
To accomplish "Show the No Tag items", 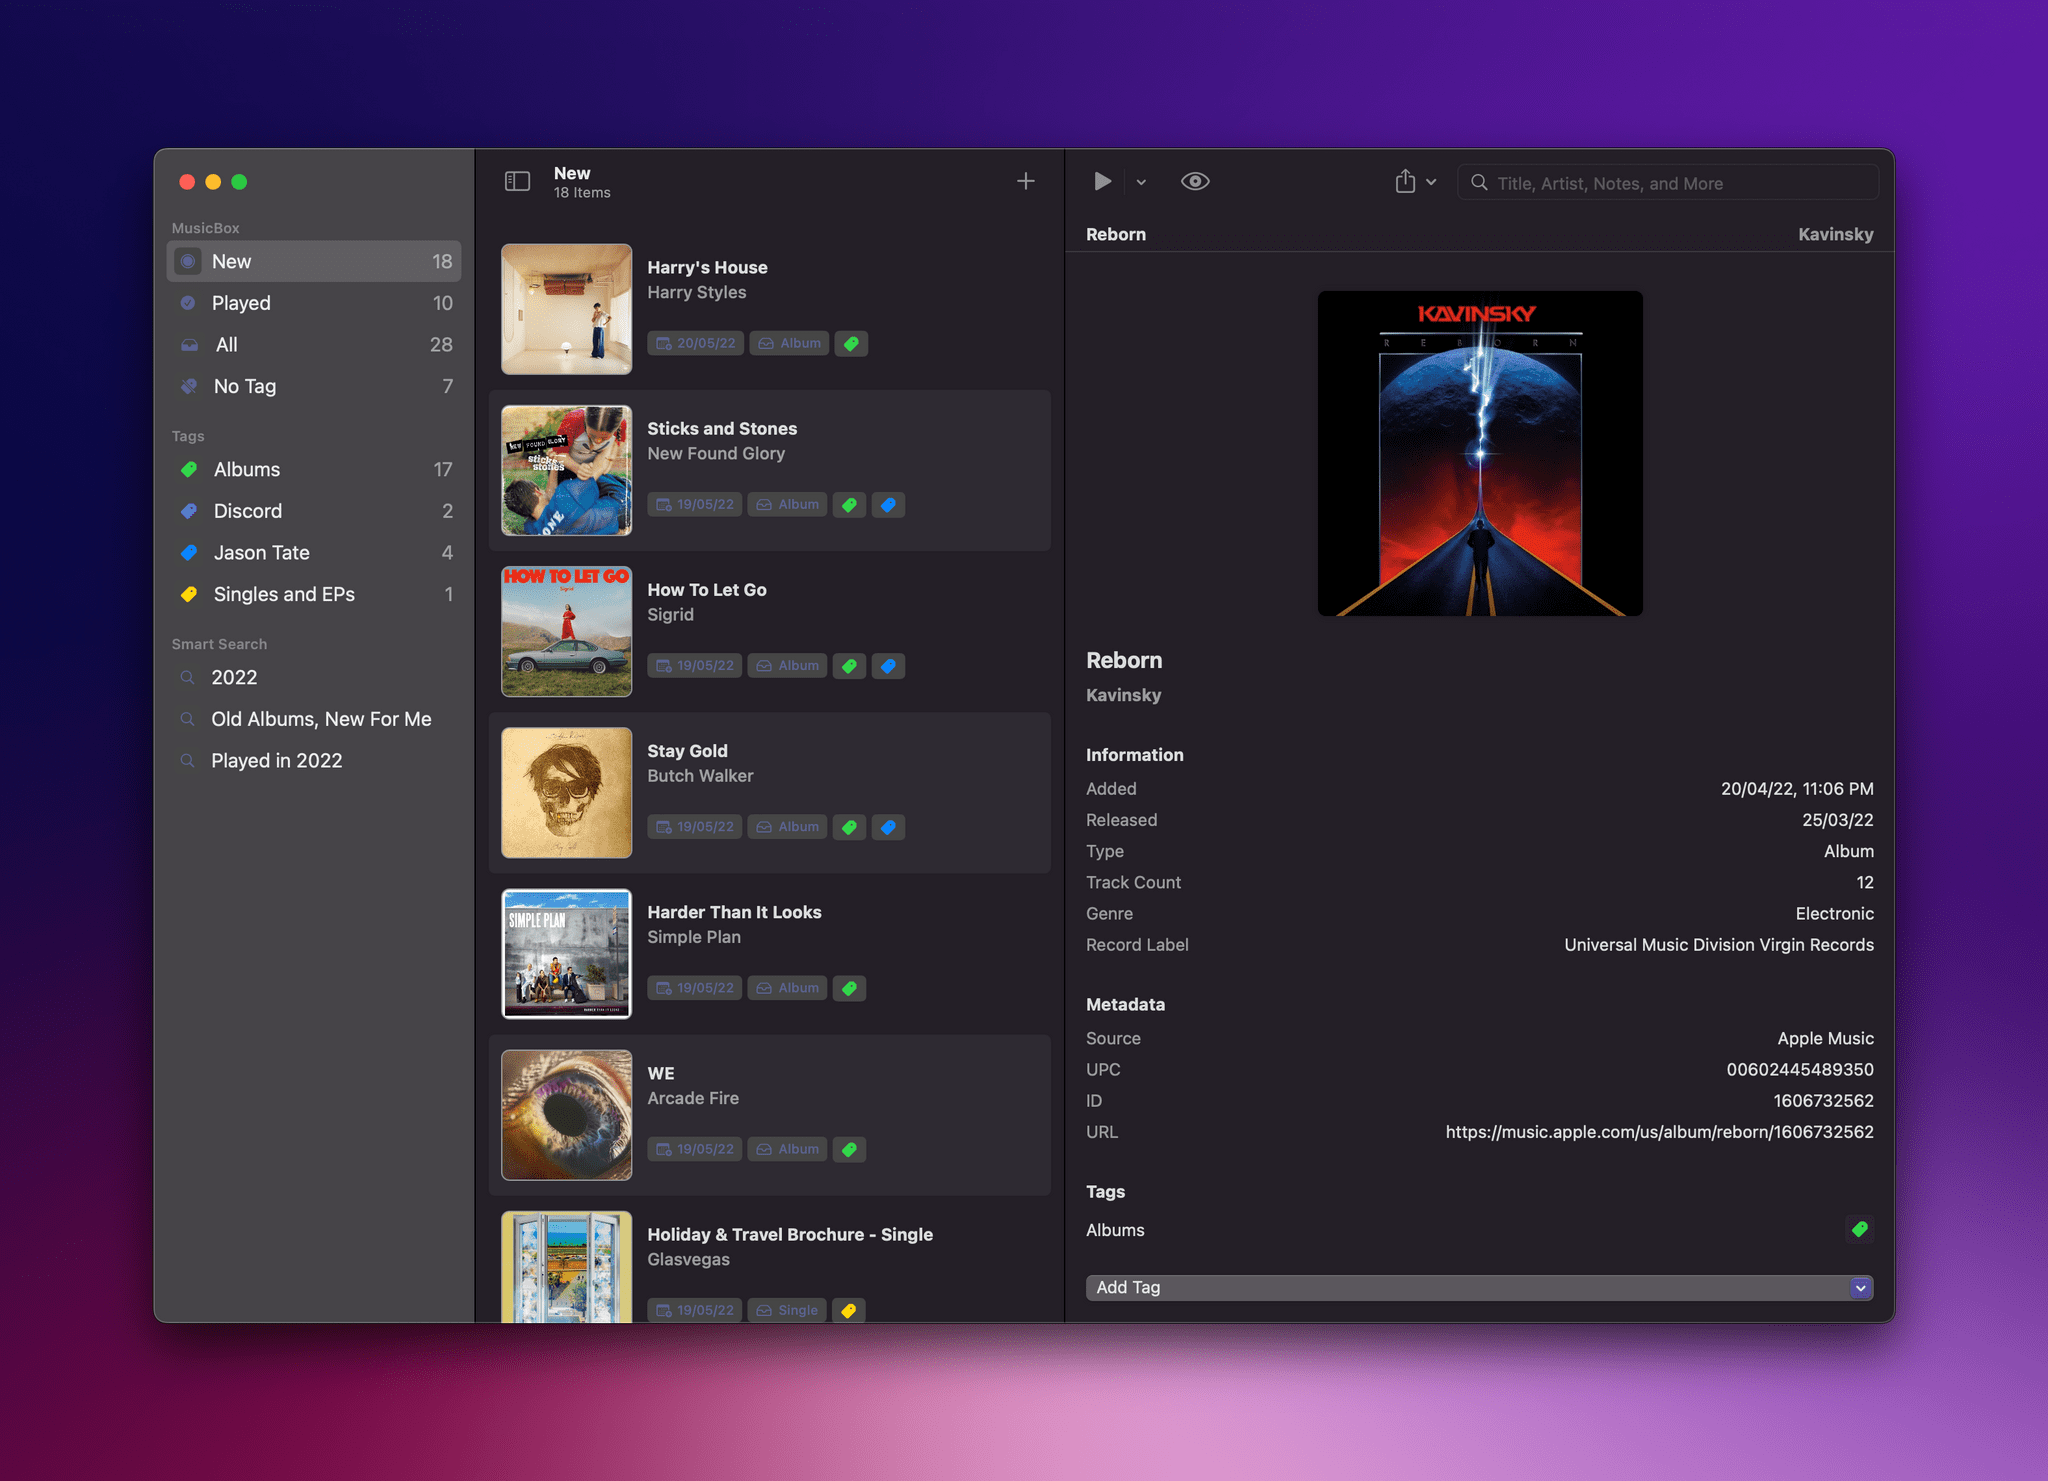I will pyautogui.click(x=314, y=386).
